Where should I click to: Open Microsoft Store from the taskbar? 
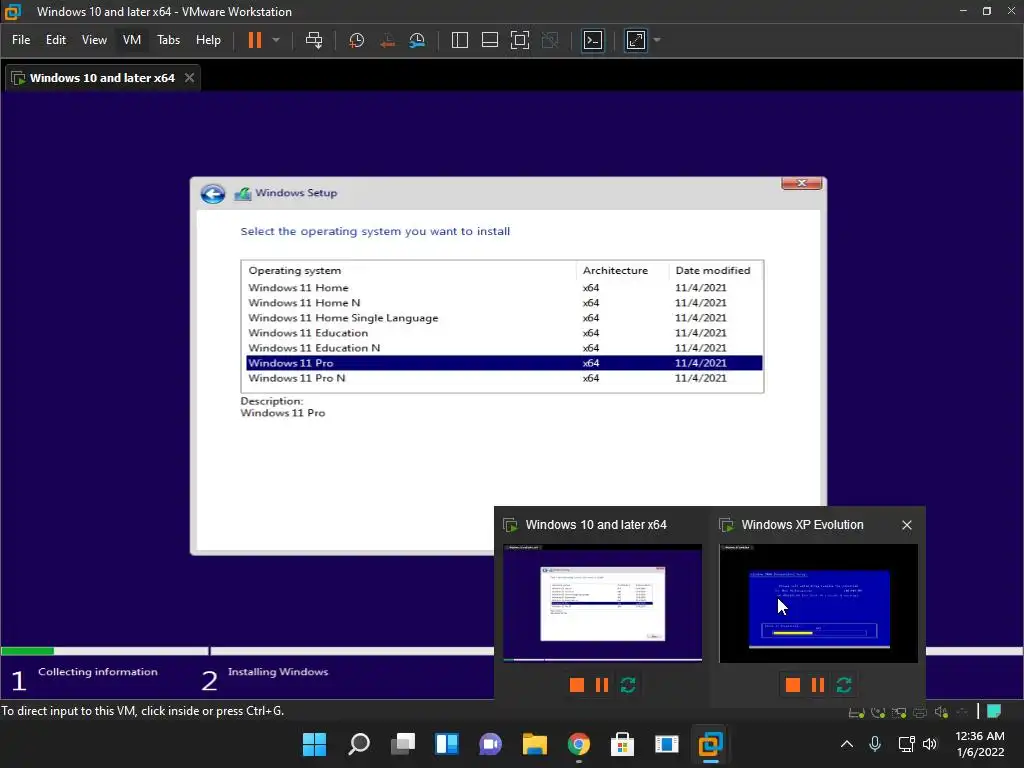[622, 744]
